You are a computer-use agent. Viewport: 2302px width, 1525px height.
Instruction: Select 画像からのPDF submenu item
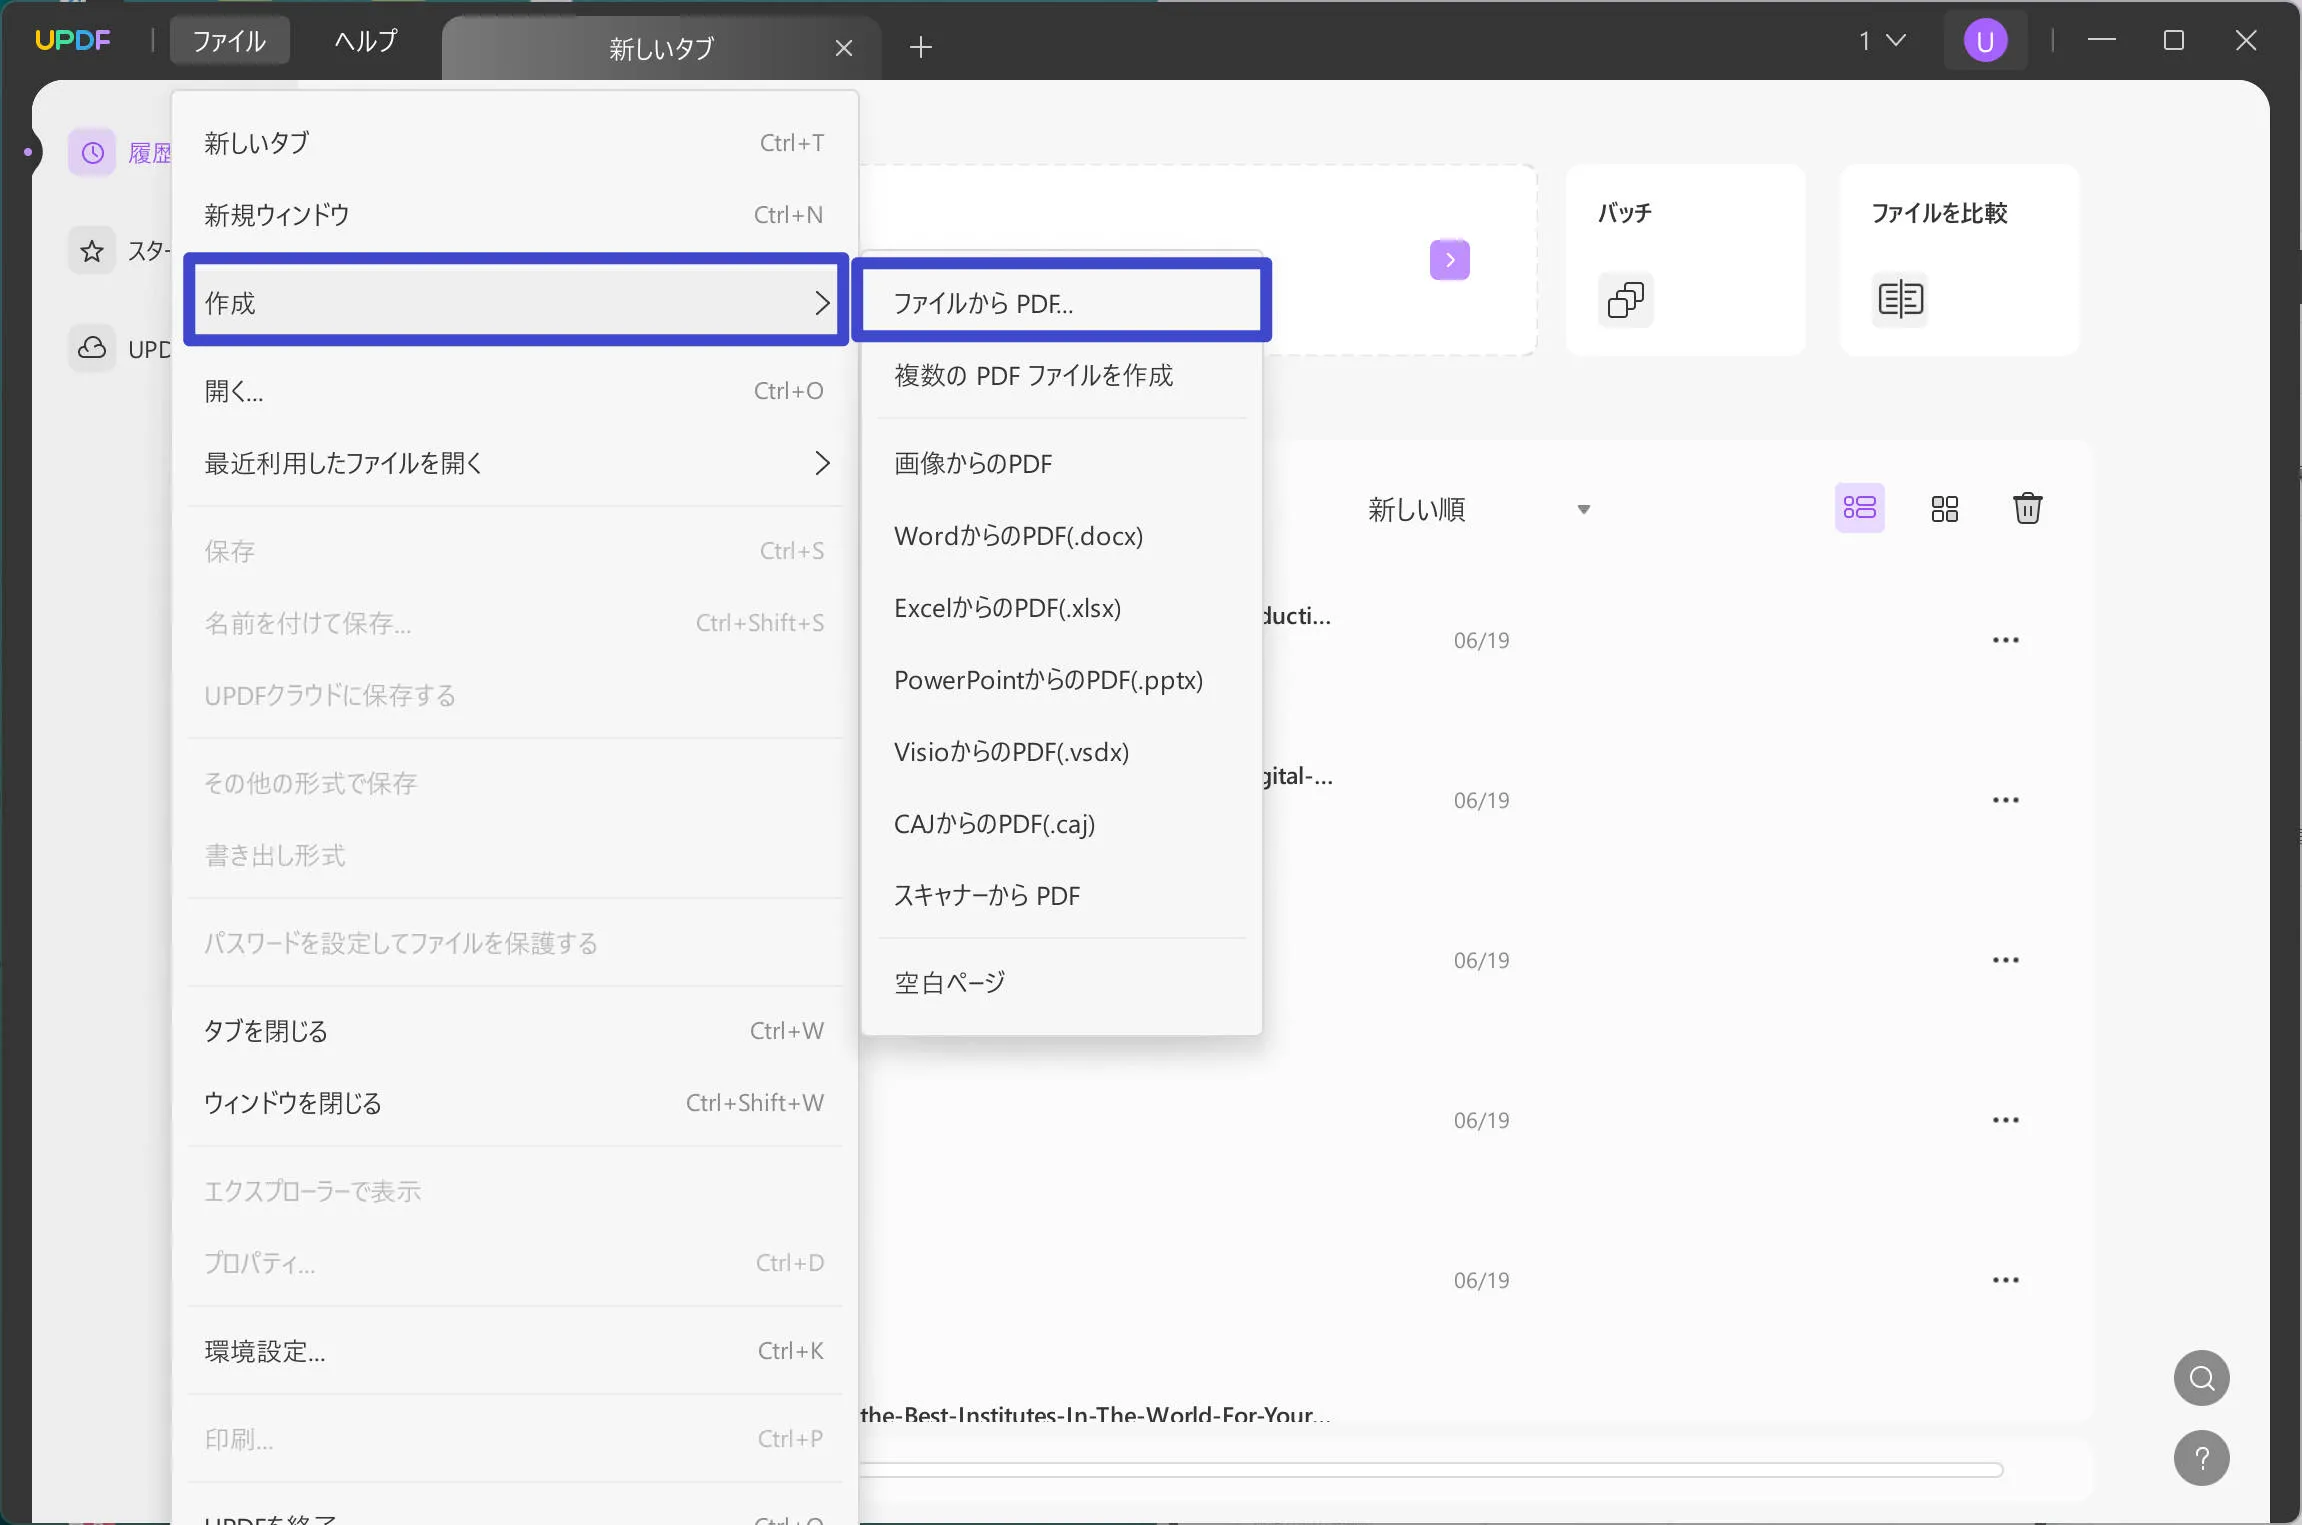1062,464
